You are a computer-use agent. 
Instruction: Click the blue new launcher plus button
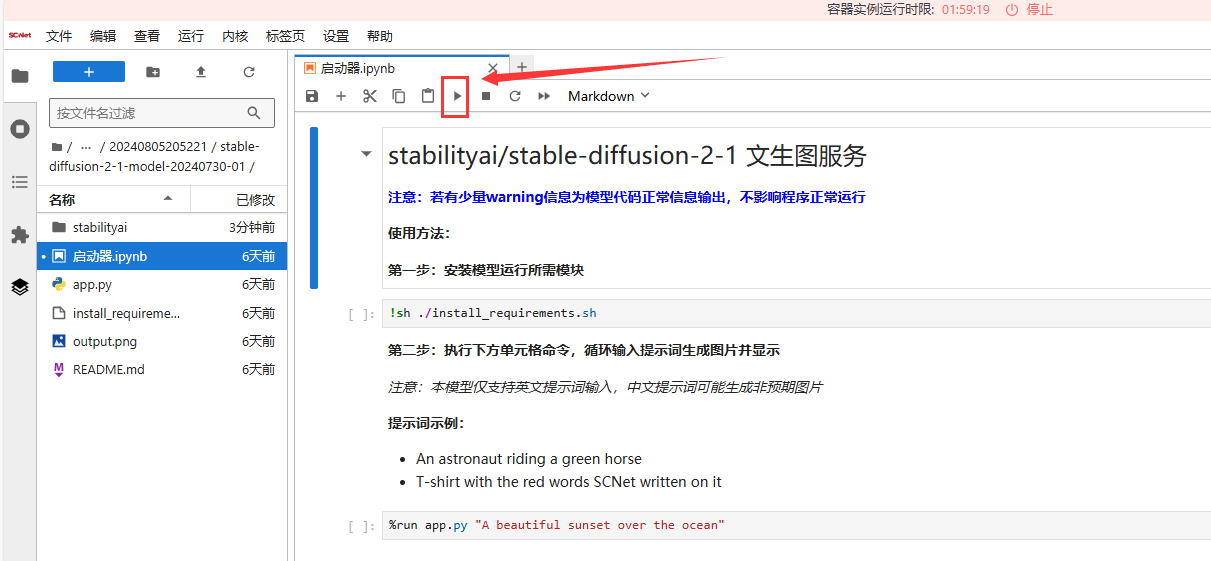(x=89, y=72)
